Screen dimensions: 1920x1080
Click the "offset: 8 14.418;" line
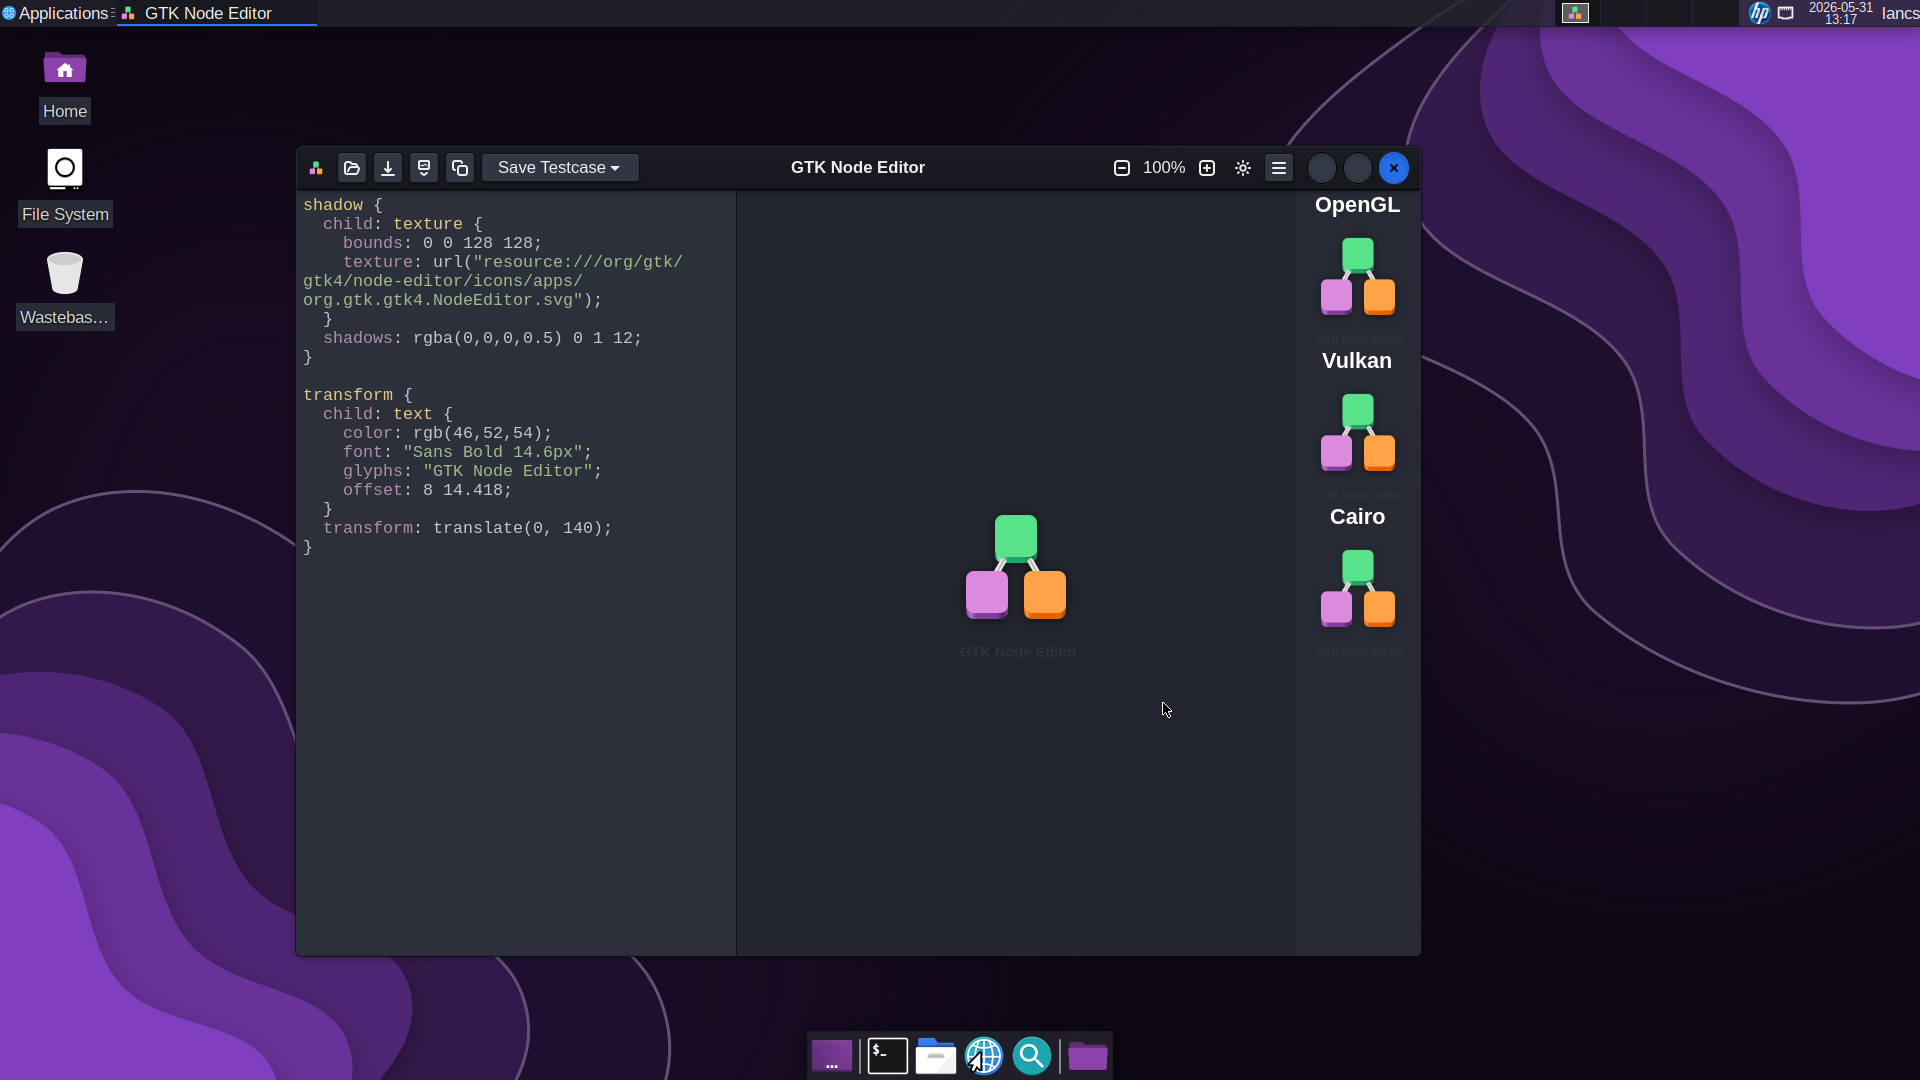pos(427,490)
